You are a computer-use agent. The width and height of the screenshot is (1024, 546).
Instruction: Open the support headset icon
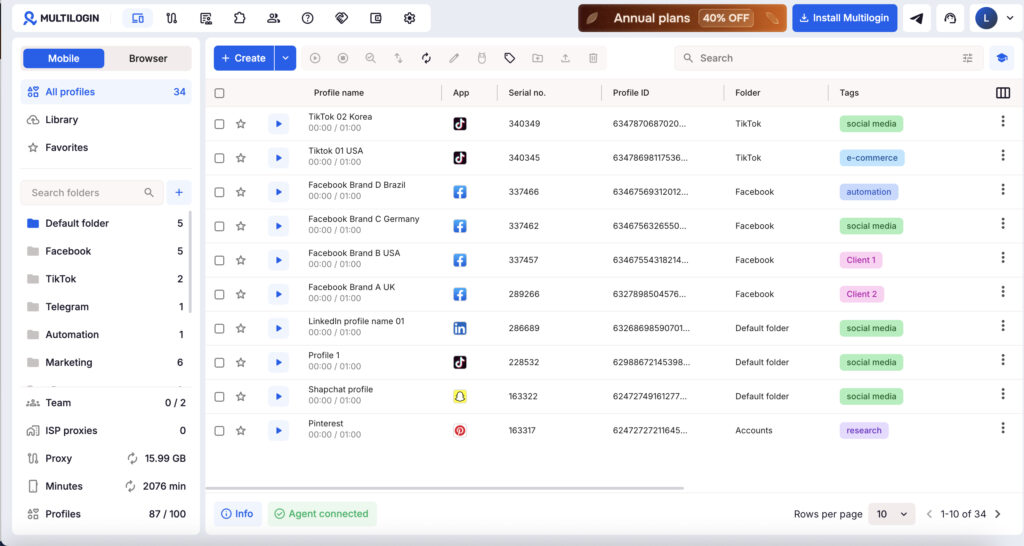click(x=950, y=18)
